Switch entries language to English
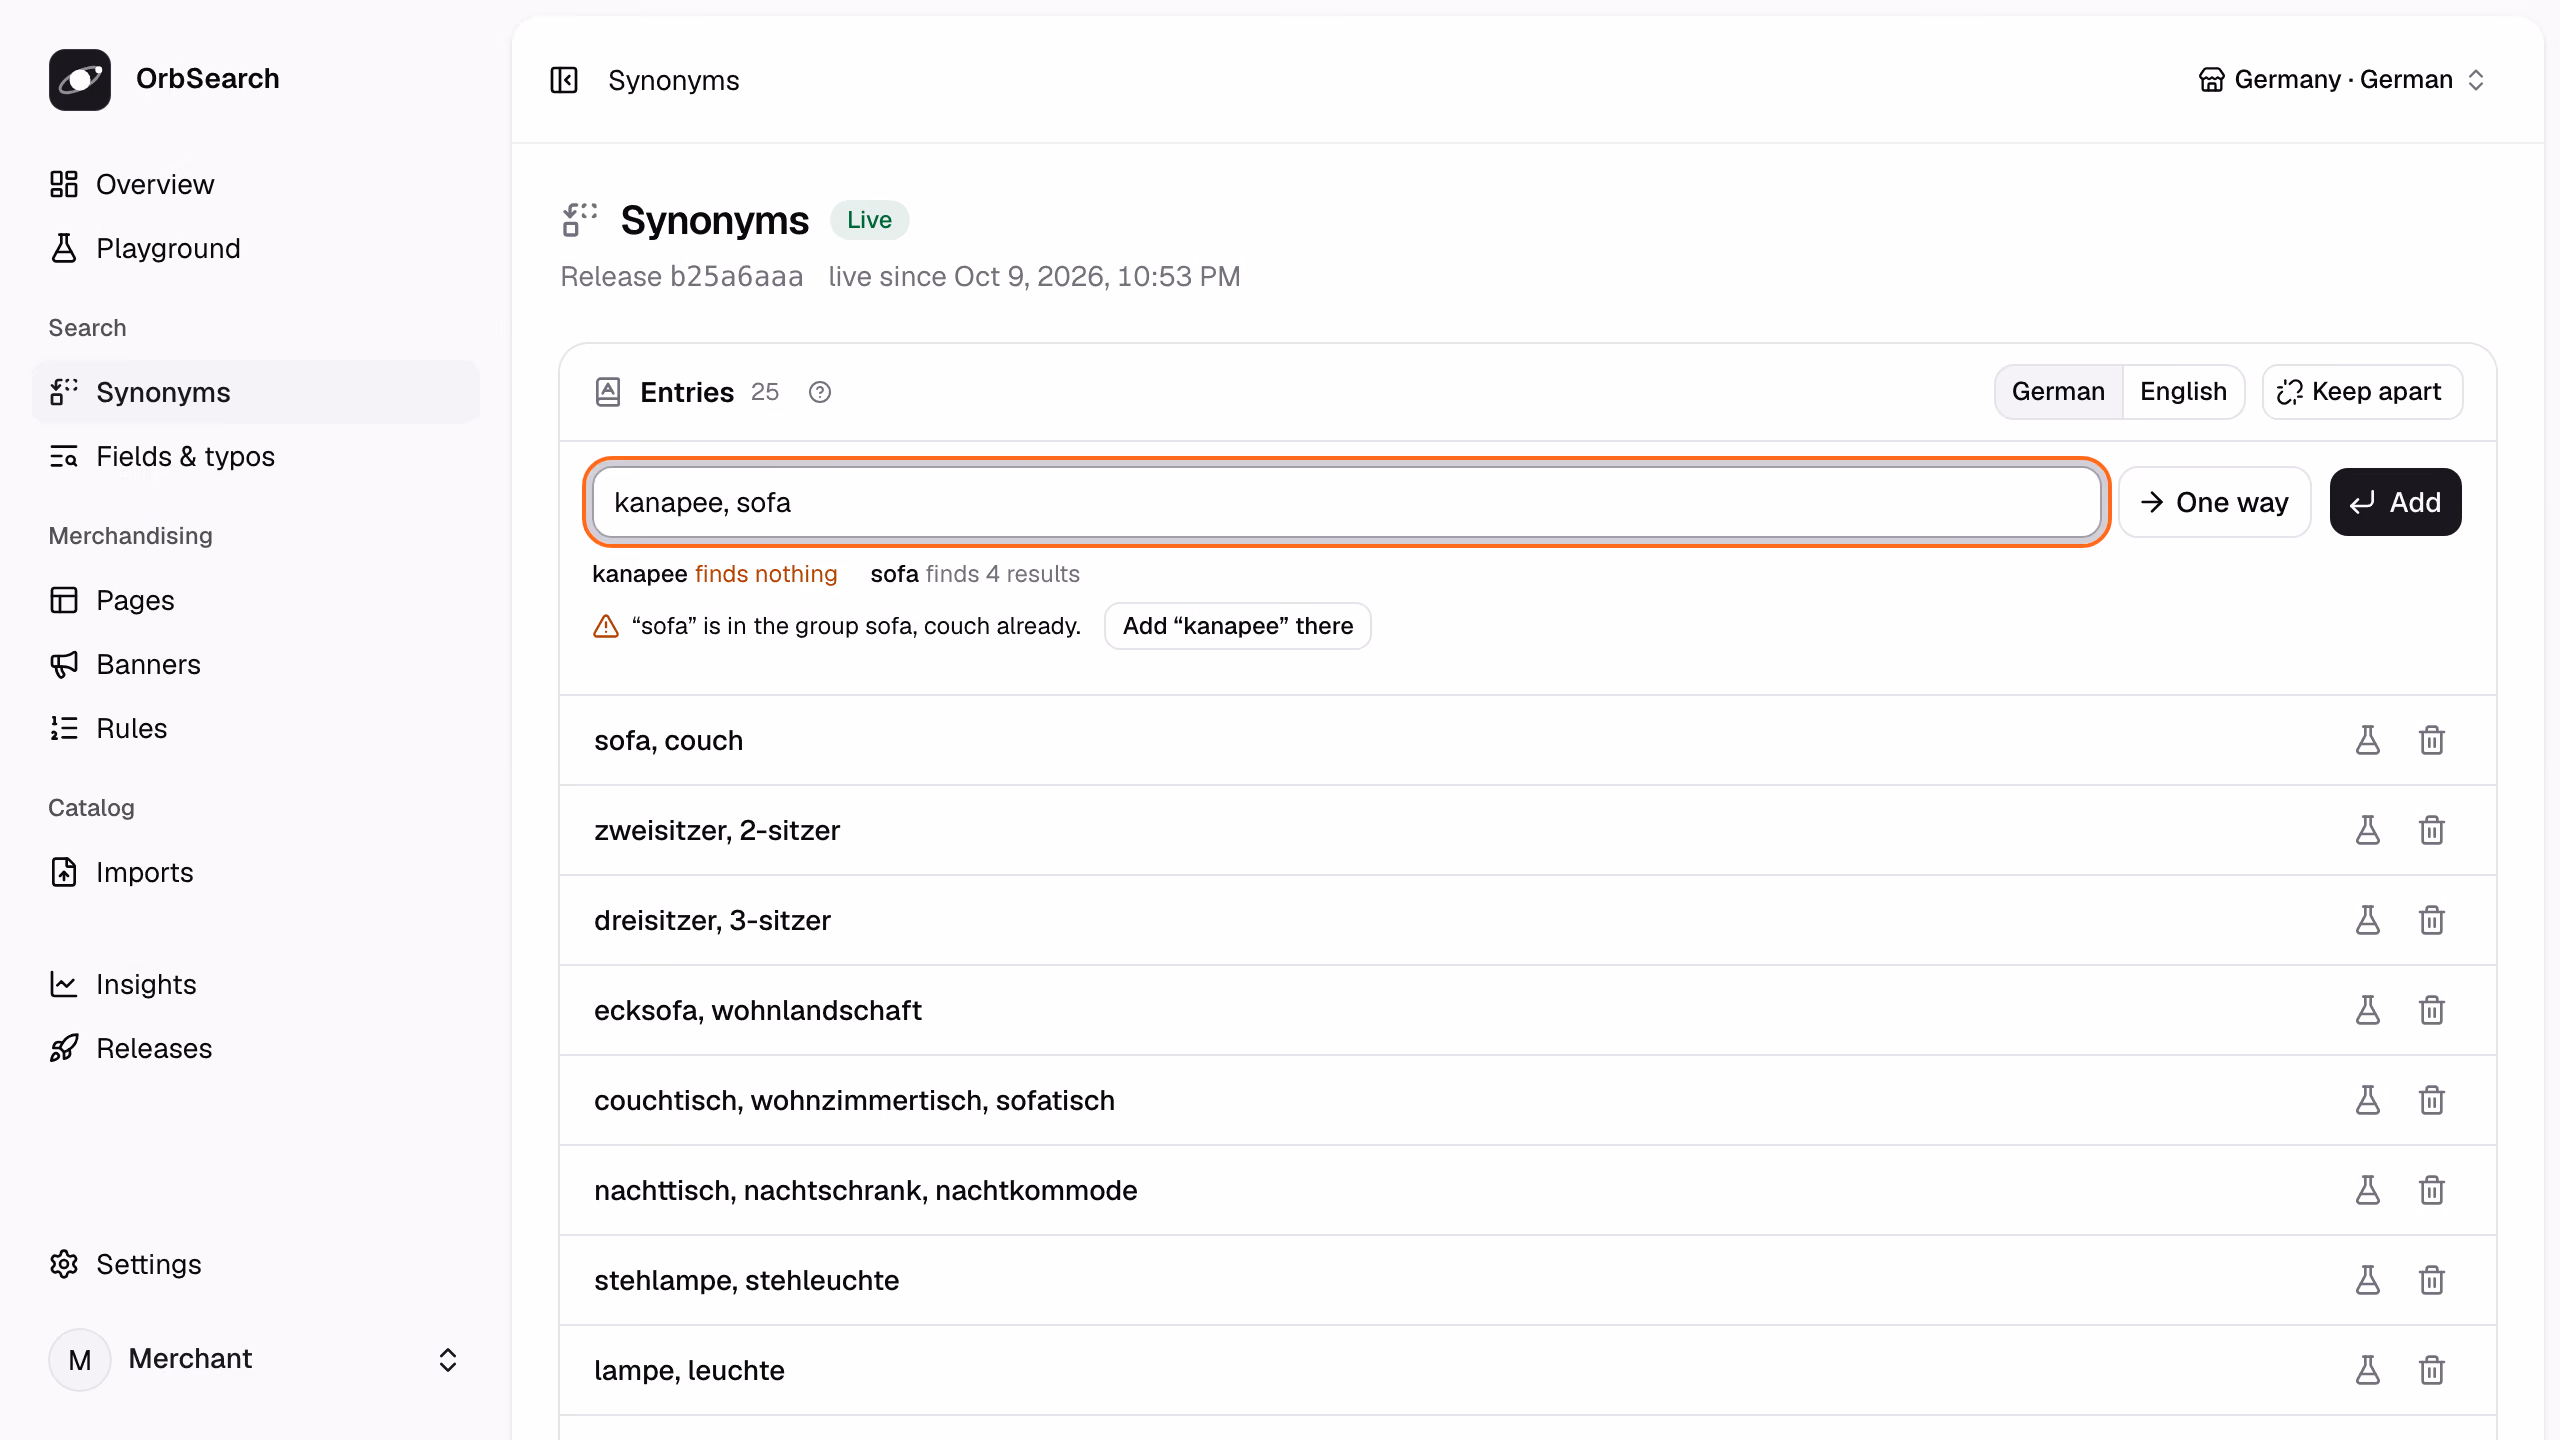The width and height of the screenshot is (2560, 1440). [2183, 392]
